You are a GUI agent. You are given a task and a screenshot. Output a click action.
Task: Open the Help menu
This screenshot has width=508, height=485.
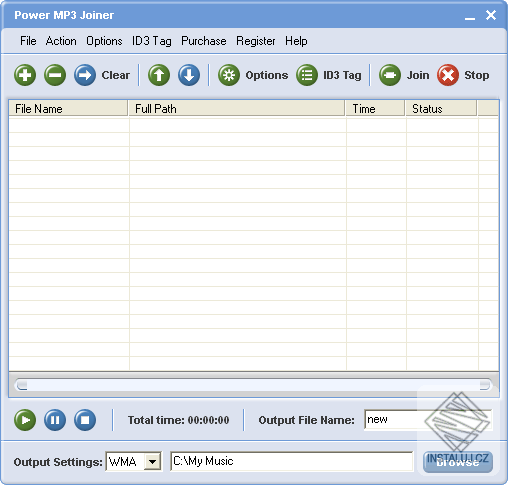click(296, 41)
